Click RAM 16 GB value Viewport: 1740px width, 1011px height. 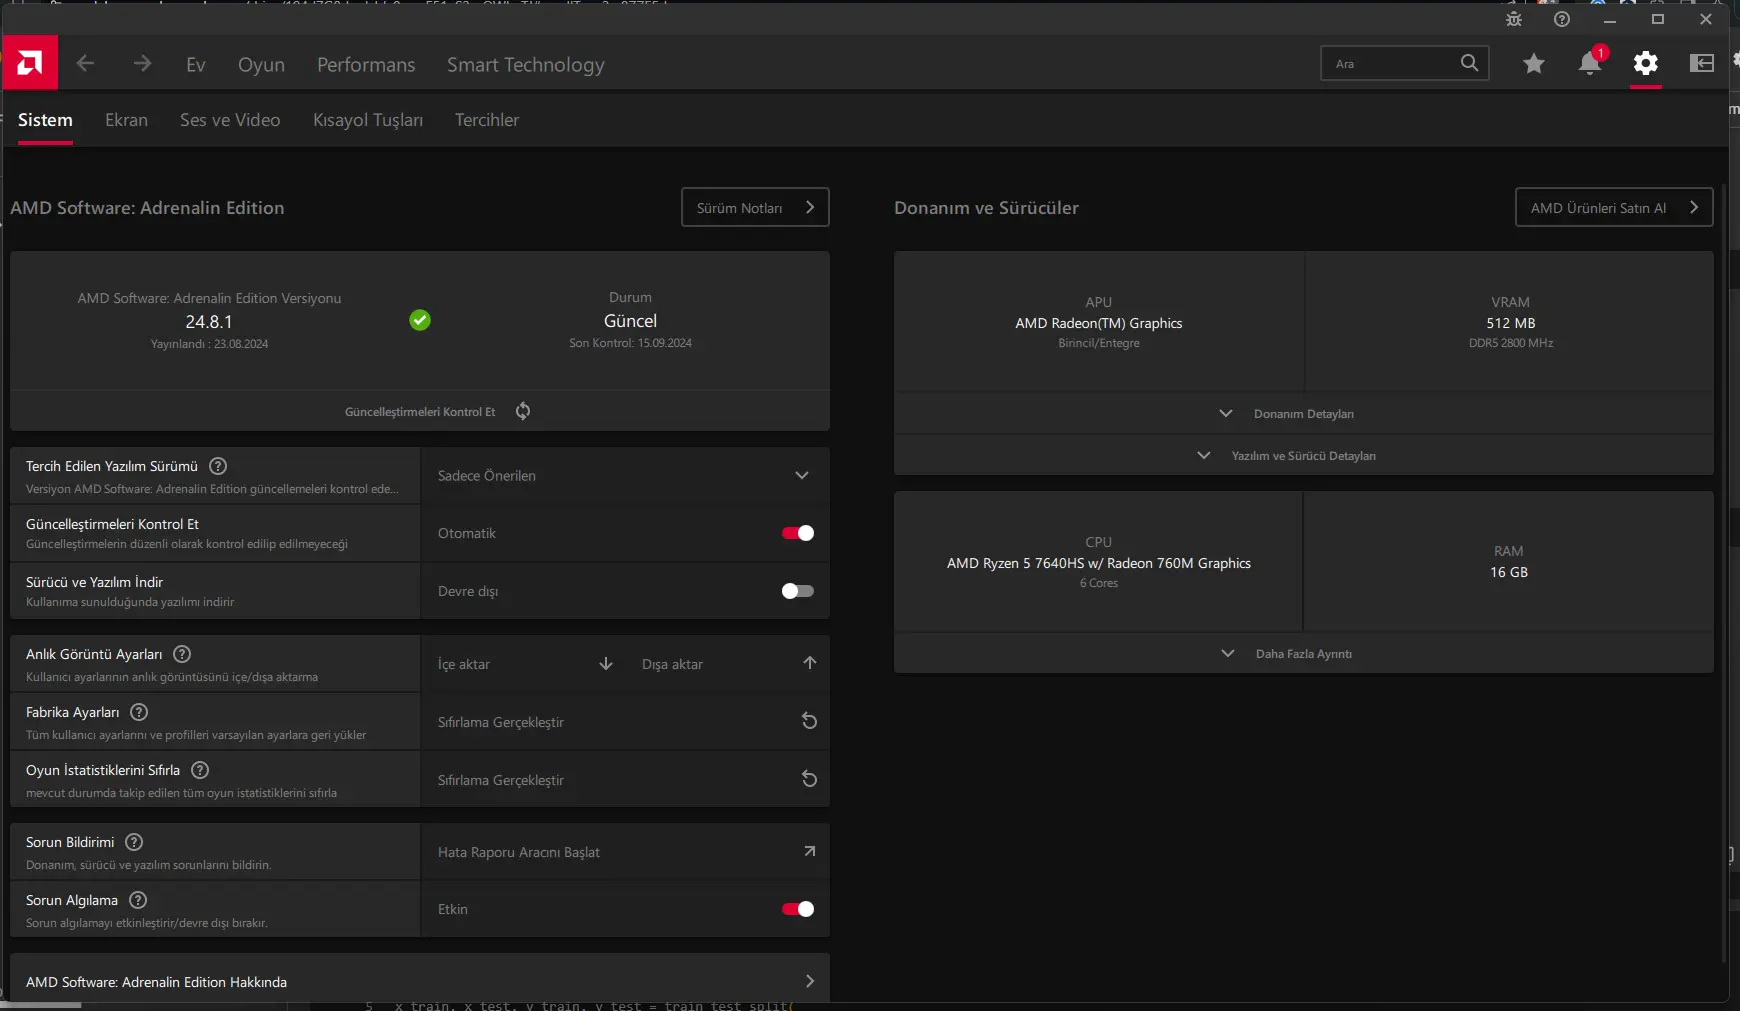(1509, 572)
